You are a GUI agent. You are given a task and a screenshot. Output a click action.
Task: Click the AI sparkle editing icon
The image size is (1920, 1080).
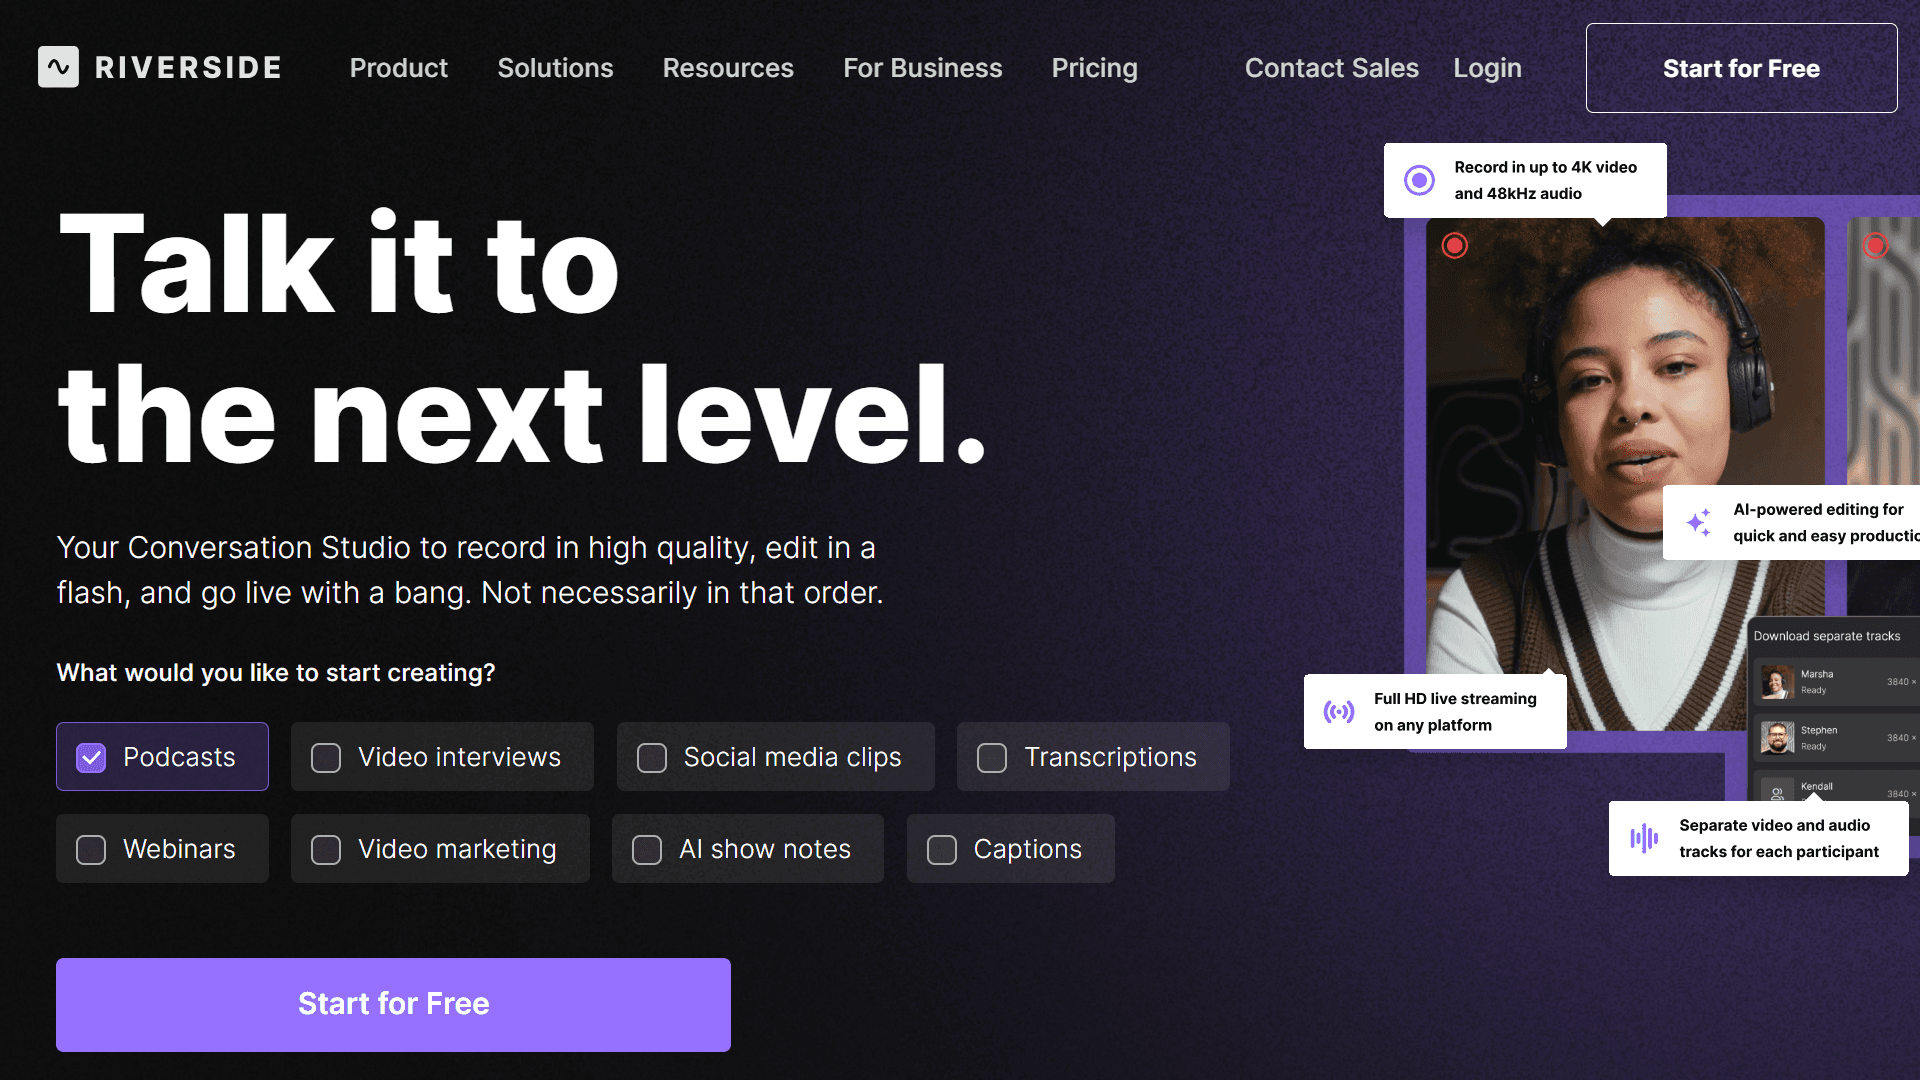pos(1698,523)
